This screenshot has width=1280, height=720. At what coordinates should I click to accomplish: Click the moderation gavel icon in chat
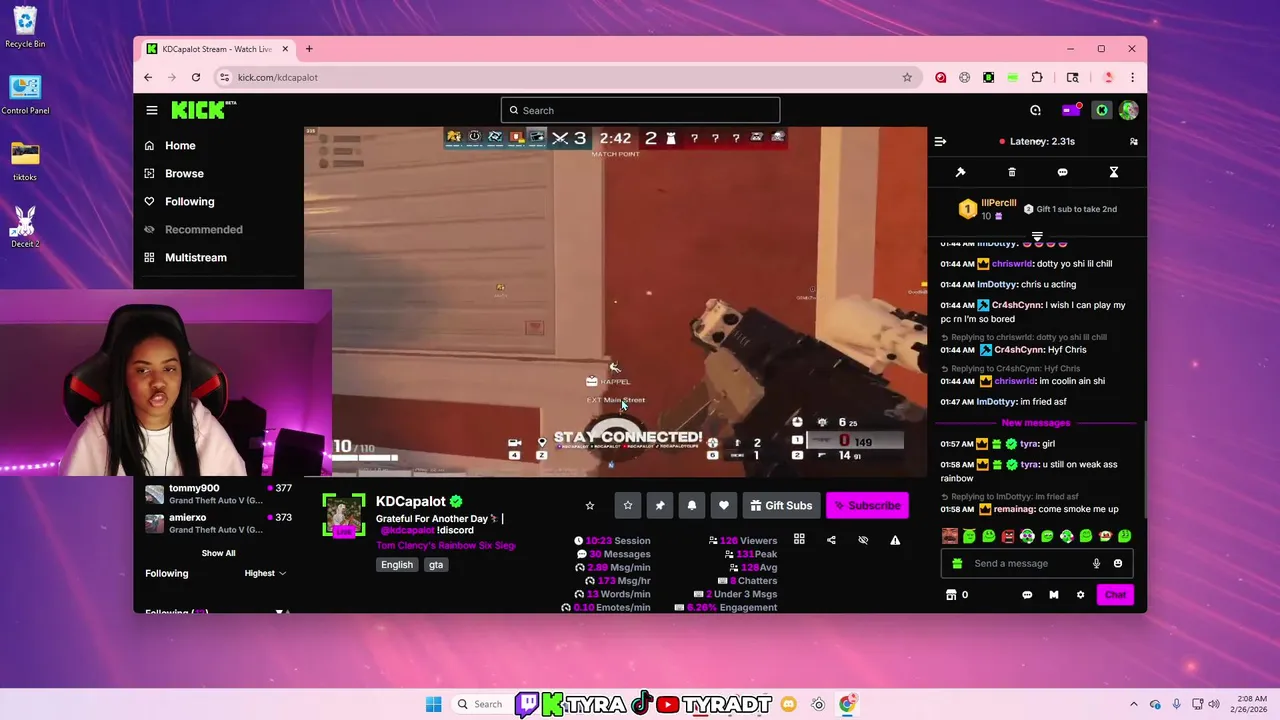click(960, 172)
